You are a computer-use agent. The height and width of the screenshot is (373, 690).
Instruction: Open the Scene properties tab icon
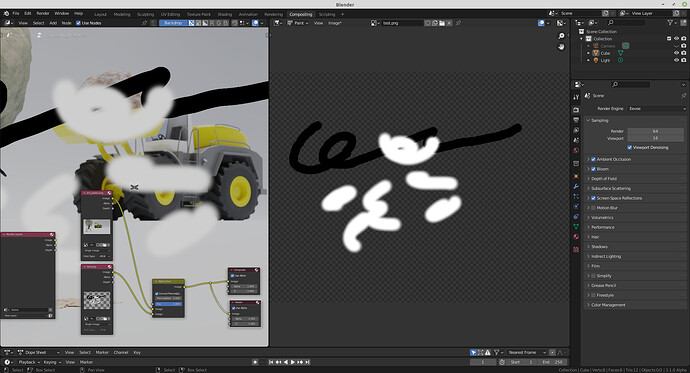point(576,140)
